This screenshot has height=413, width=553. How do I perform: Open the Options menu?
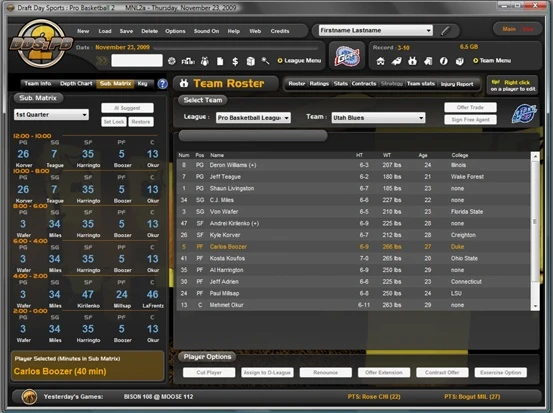tap(175, 31)
